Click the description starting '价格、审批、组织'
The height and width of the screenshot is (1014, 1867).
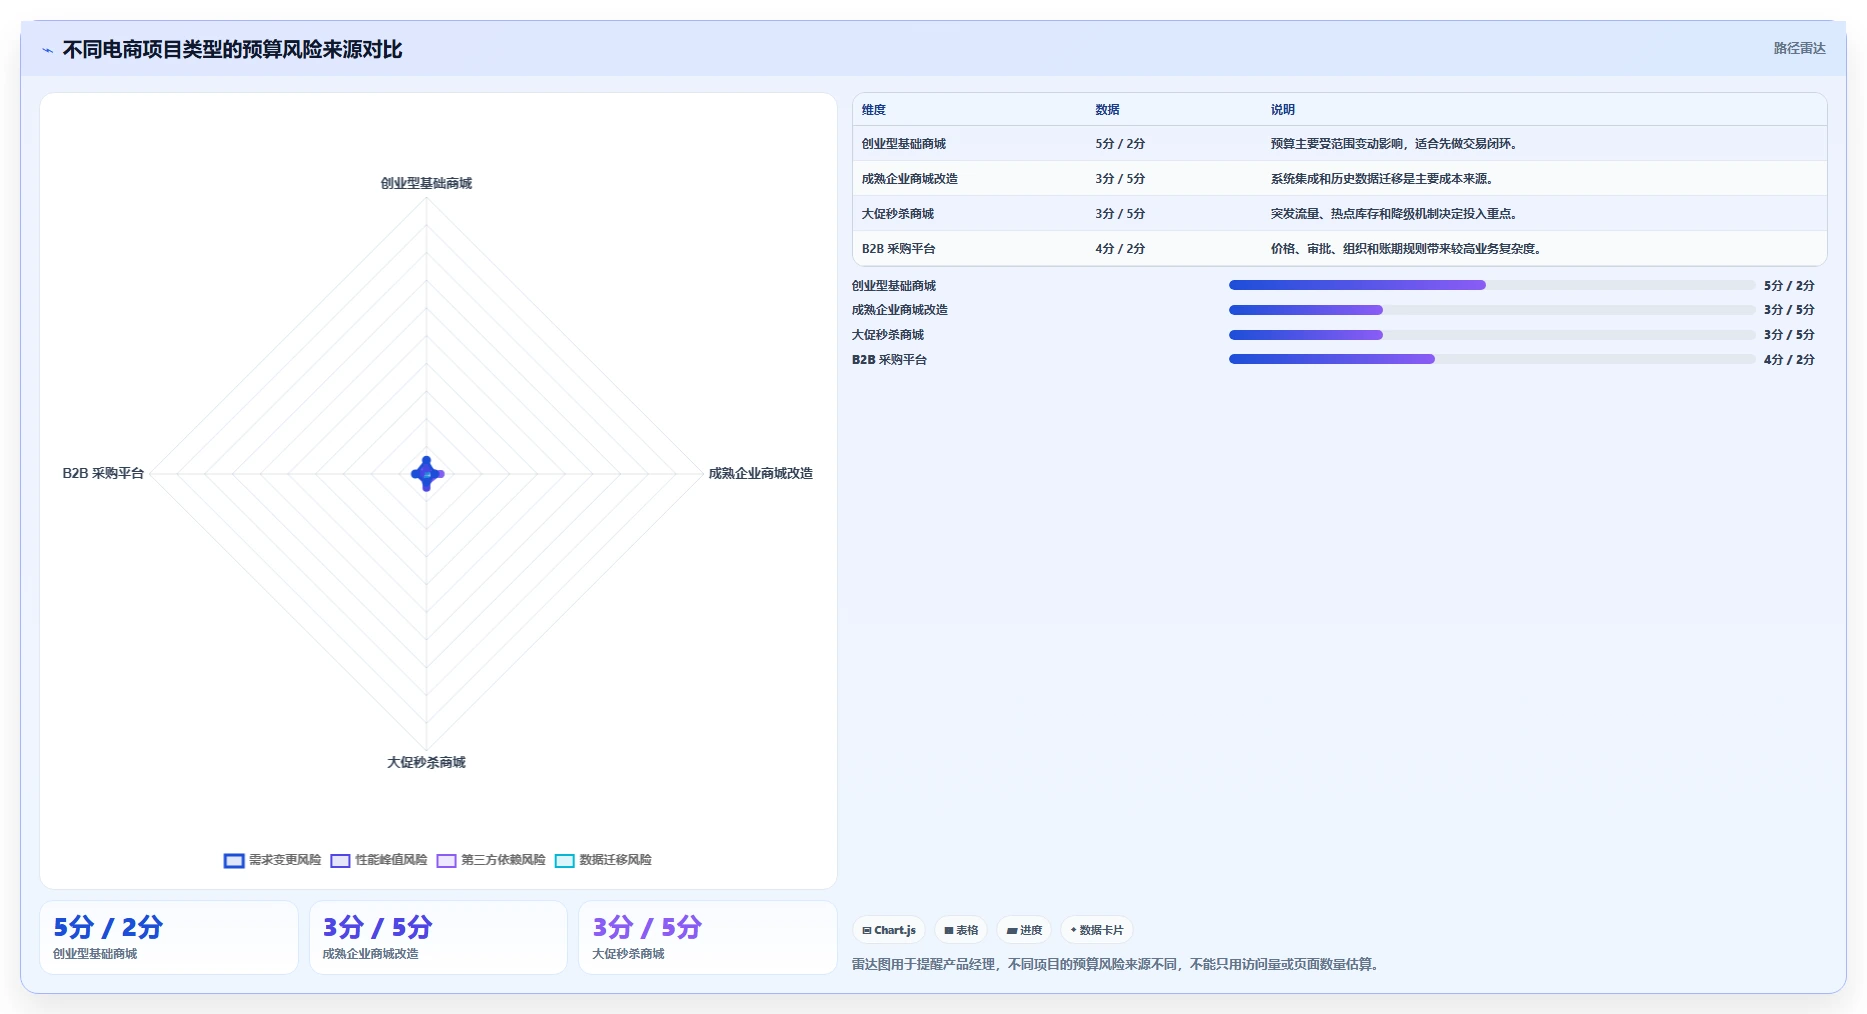[x=1408, y=249]
